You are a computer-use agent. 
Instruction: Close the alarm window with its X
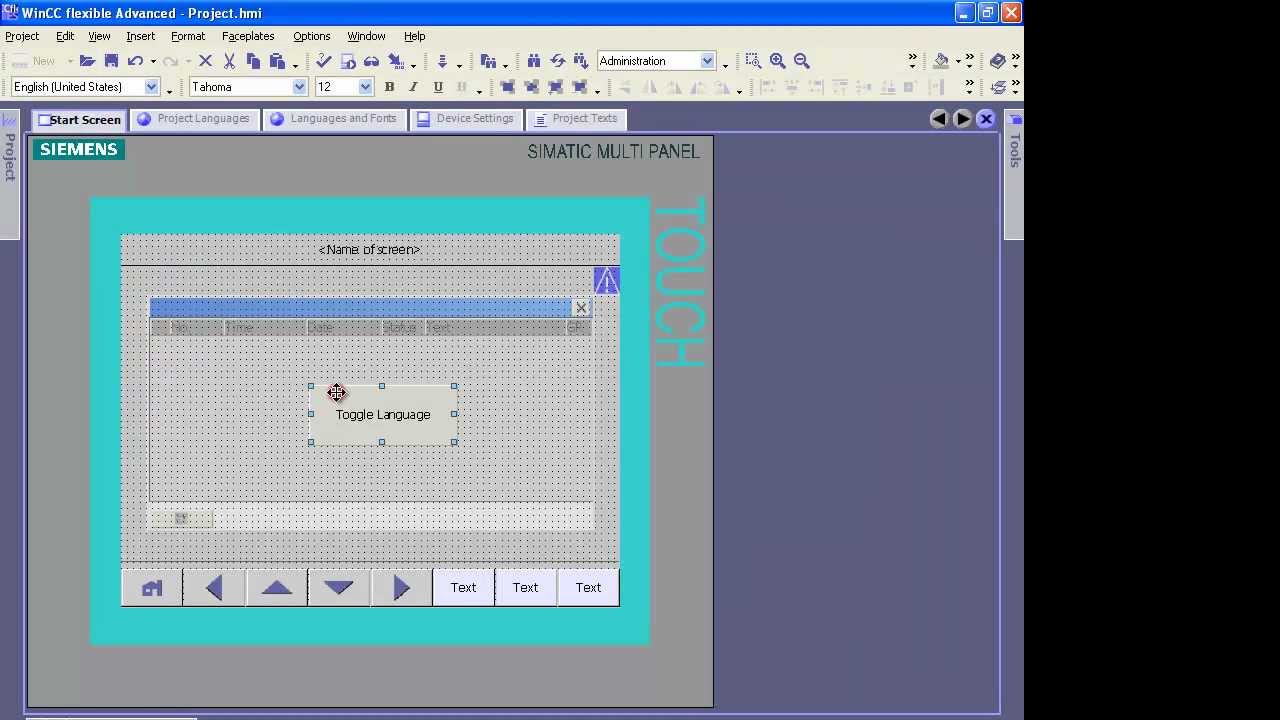tap(581, 308)
